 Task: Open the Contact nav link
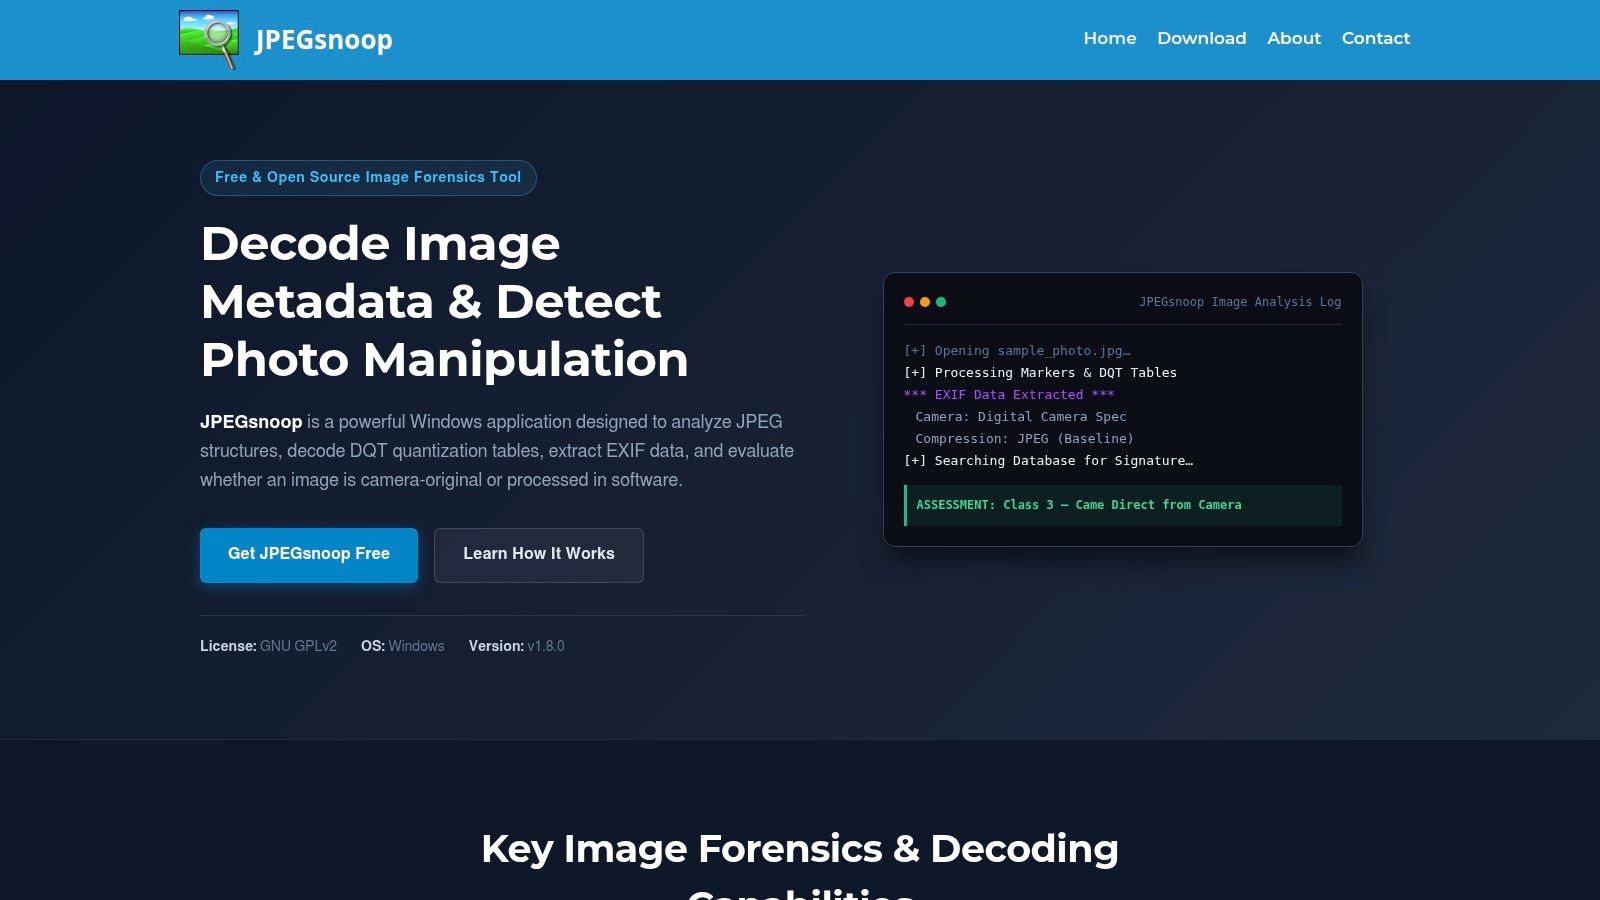click(1376, 38)
